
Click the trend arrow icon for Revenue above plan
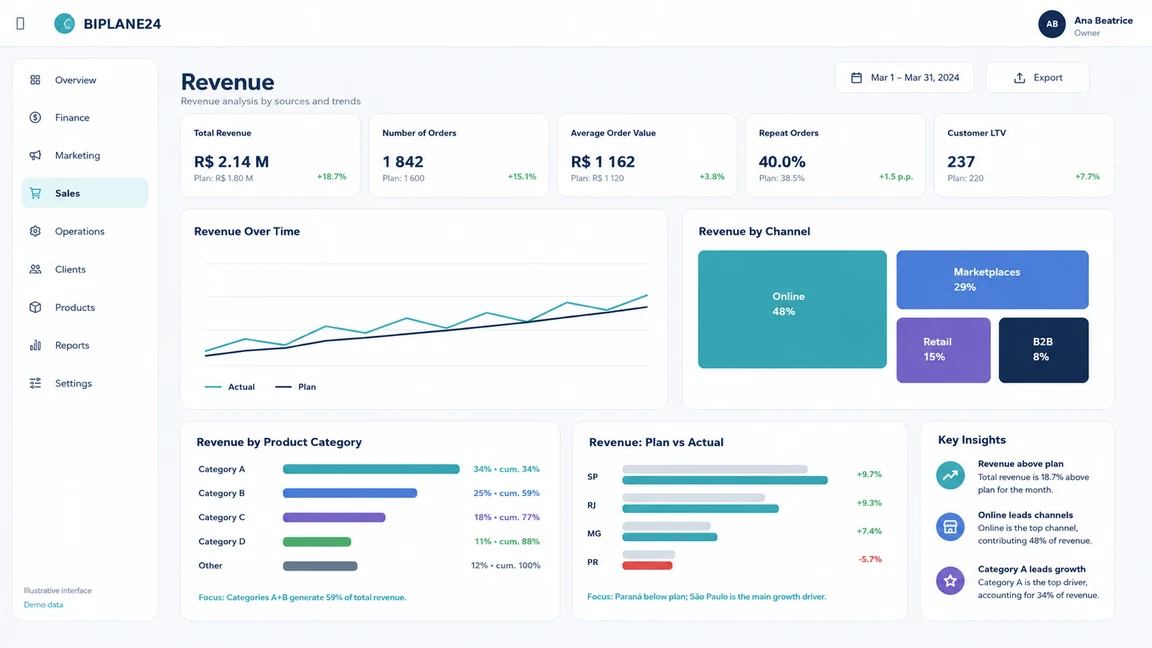(x=950, y=475)
